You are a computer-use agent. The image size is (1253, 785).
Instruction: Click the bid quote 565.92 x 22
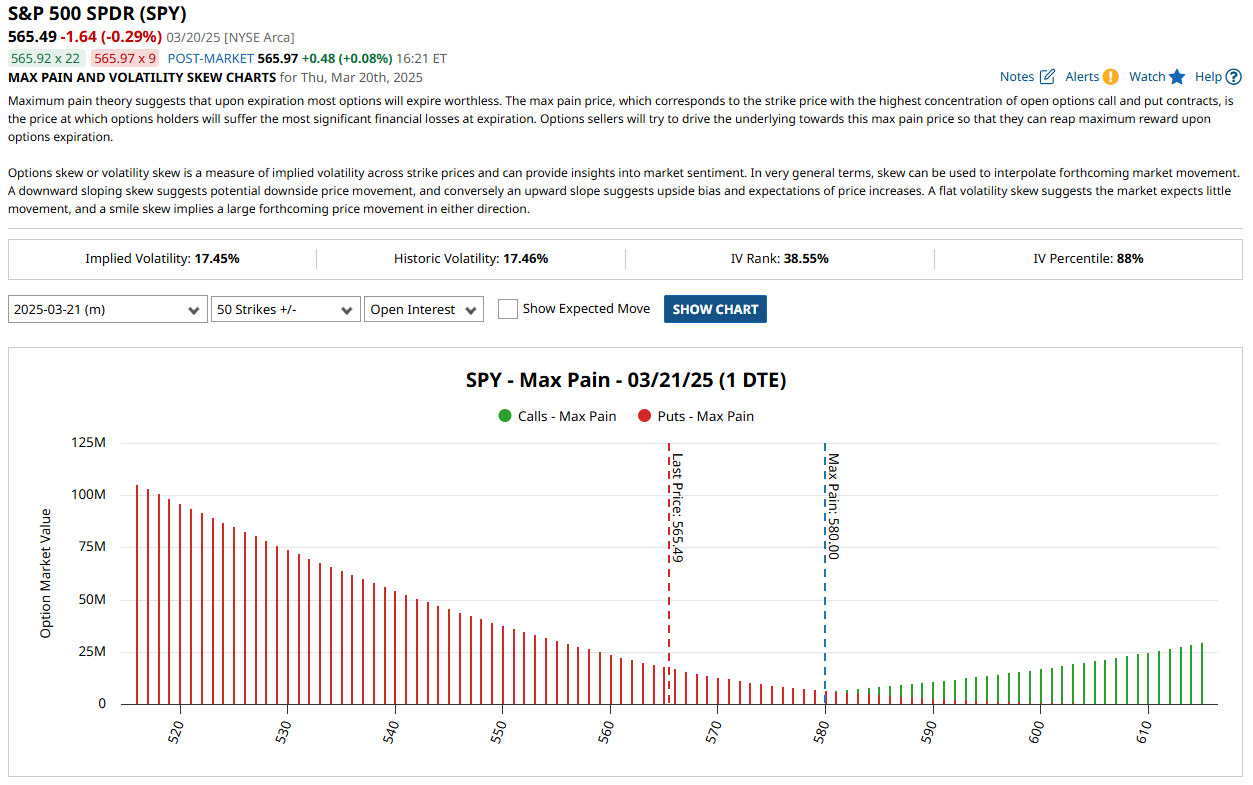coord(48,58)
